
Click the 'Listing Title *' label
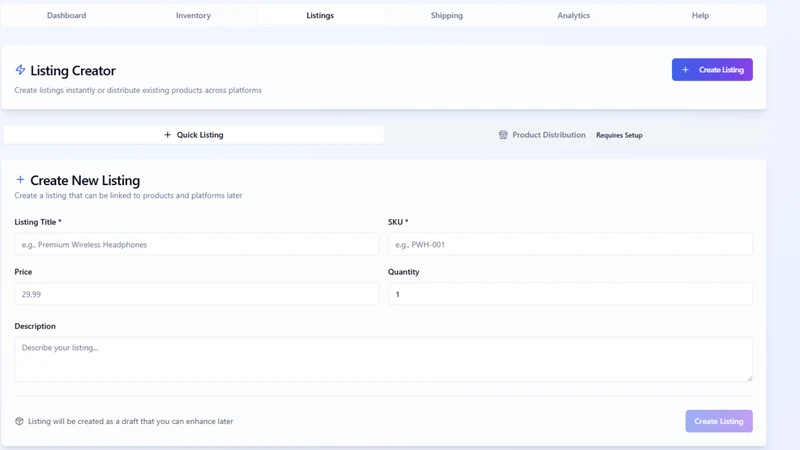(38, 222)
